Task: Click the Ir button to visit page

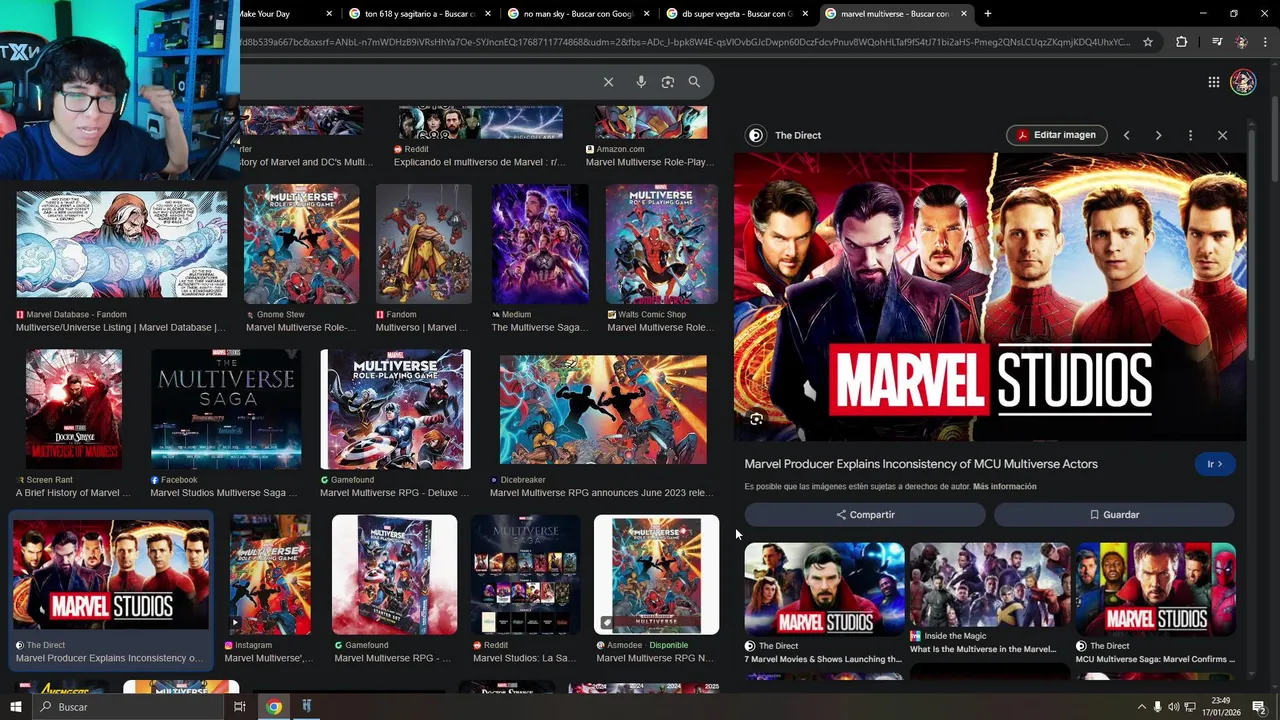Action: point(1215,464)
